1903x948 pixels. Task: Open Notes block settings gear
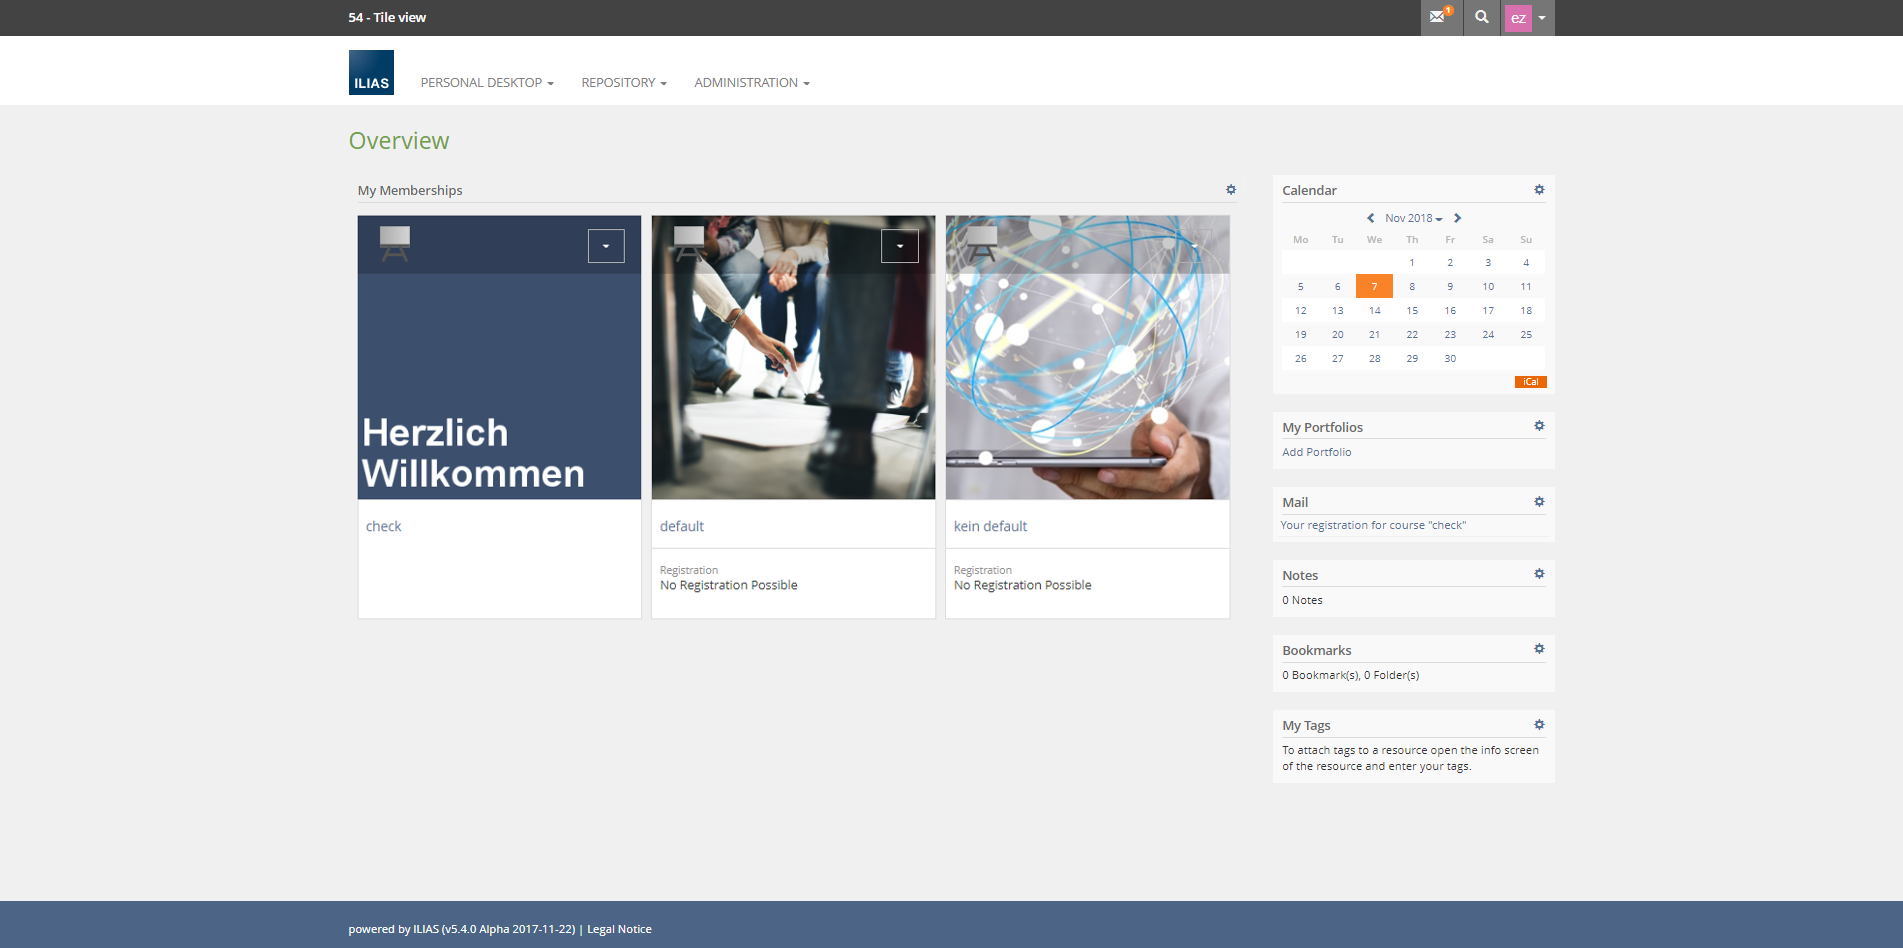coord(1539,574)
